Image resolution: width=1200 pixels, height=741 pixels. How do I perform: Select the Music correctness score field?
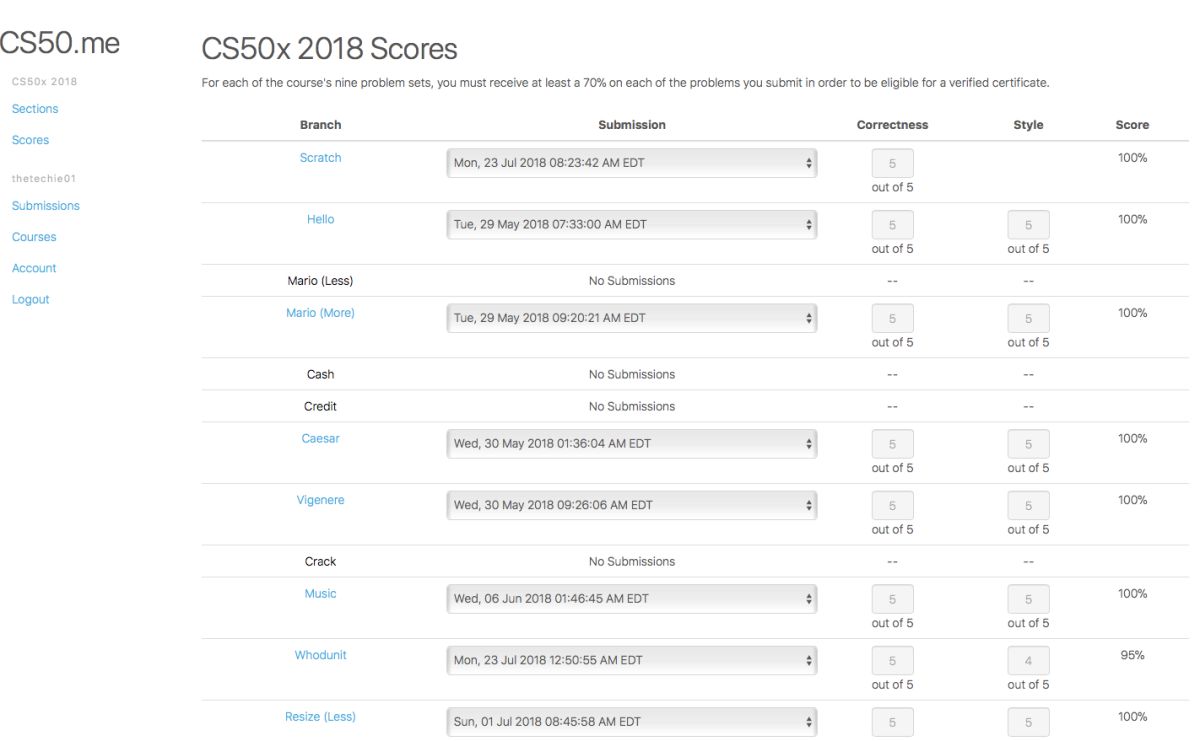pos(892,599)
